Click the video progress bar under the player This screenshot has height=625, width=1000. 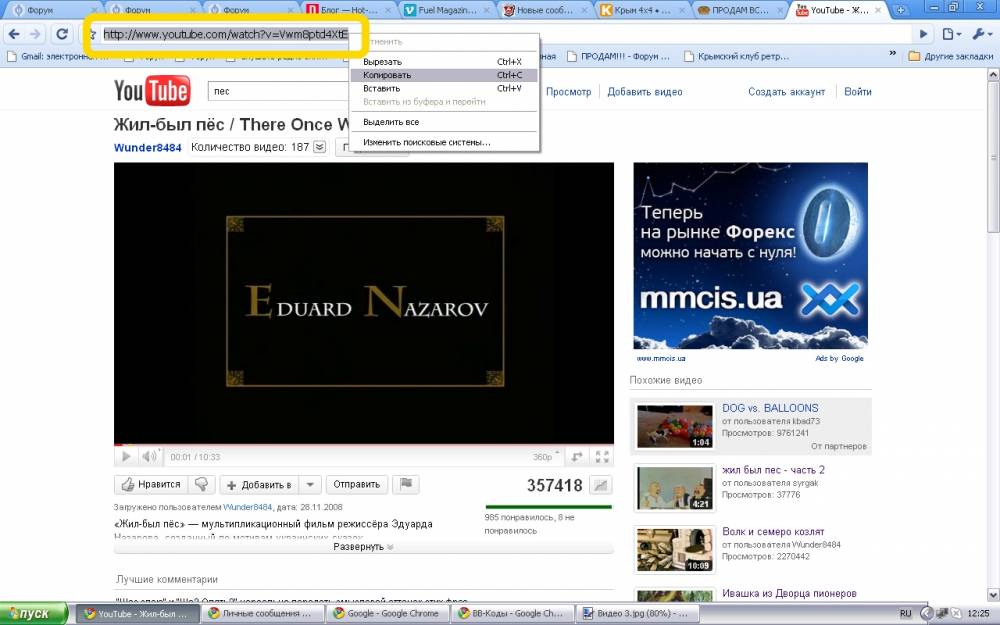364,445
